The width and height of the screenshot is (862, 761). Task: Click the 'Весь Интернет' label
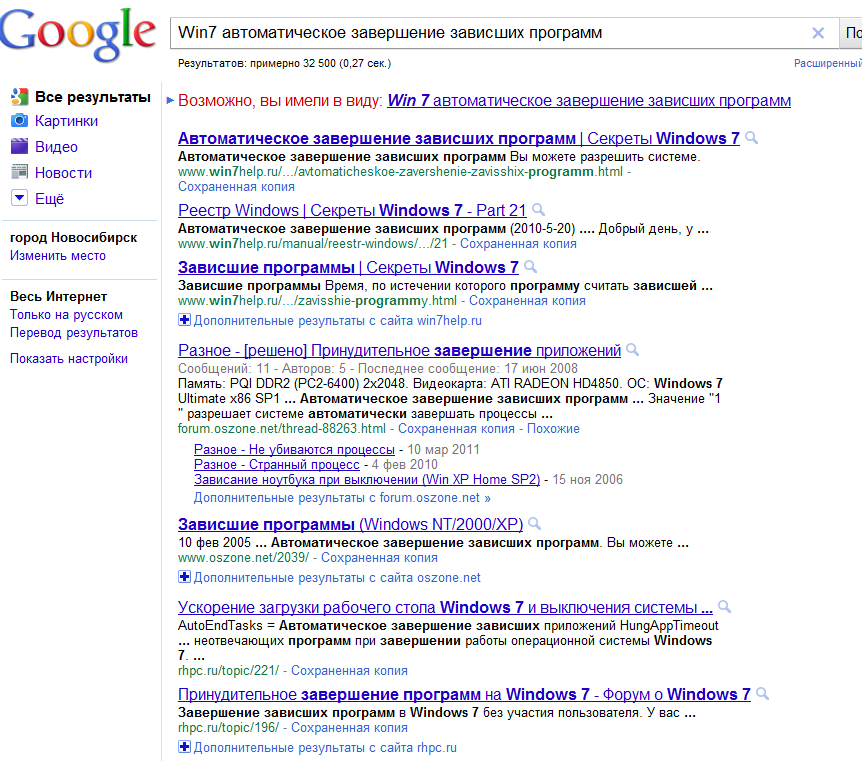tap(58, 296)
